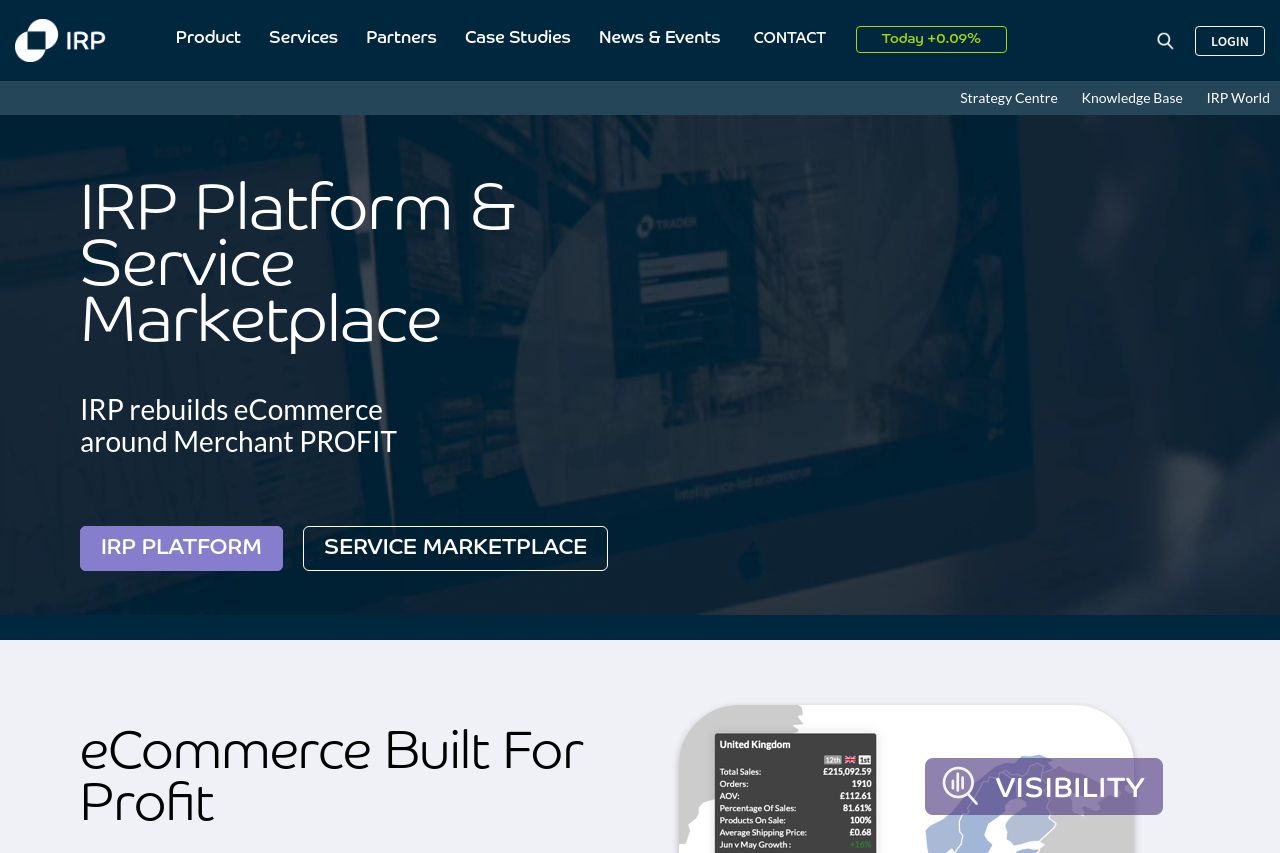Go to the CONTACT page

click(x=789, y=38)
